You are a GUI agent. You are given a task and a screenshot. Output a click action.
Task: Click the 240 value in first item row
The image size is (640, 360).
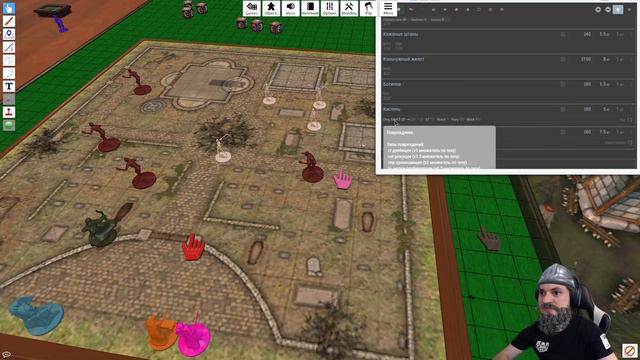point(587,35)
